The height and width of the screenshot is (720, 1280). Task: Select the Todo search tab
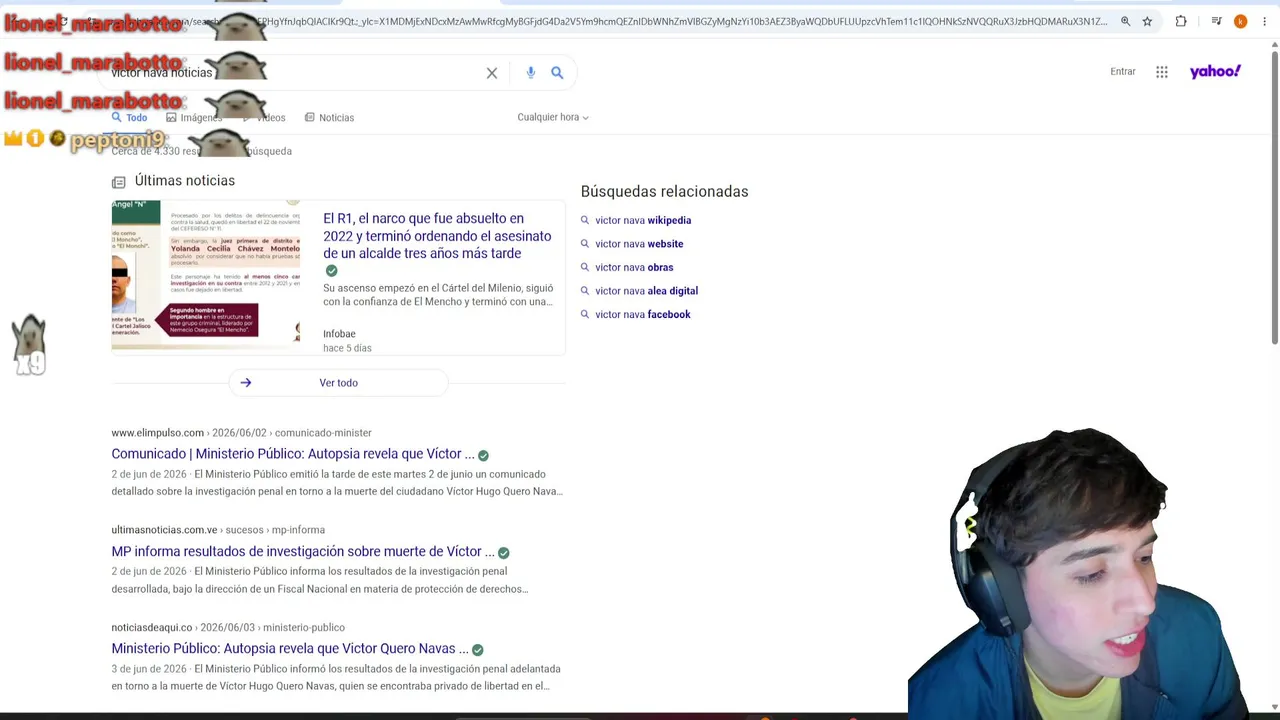(130, 117)
